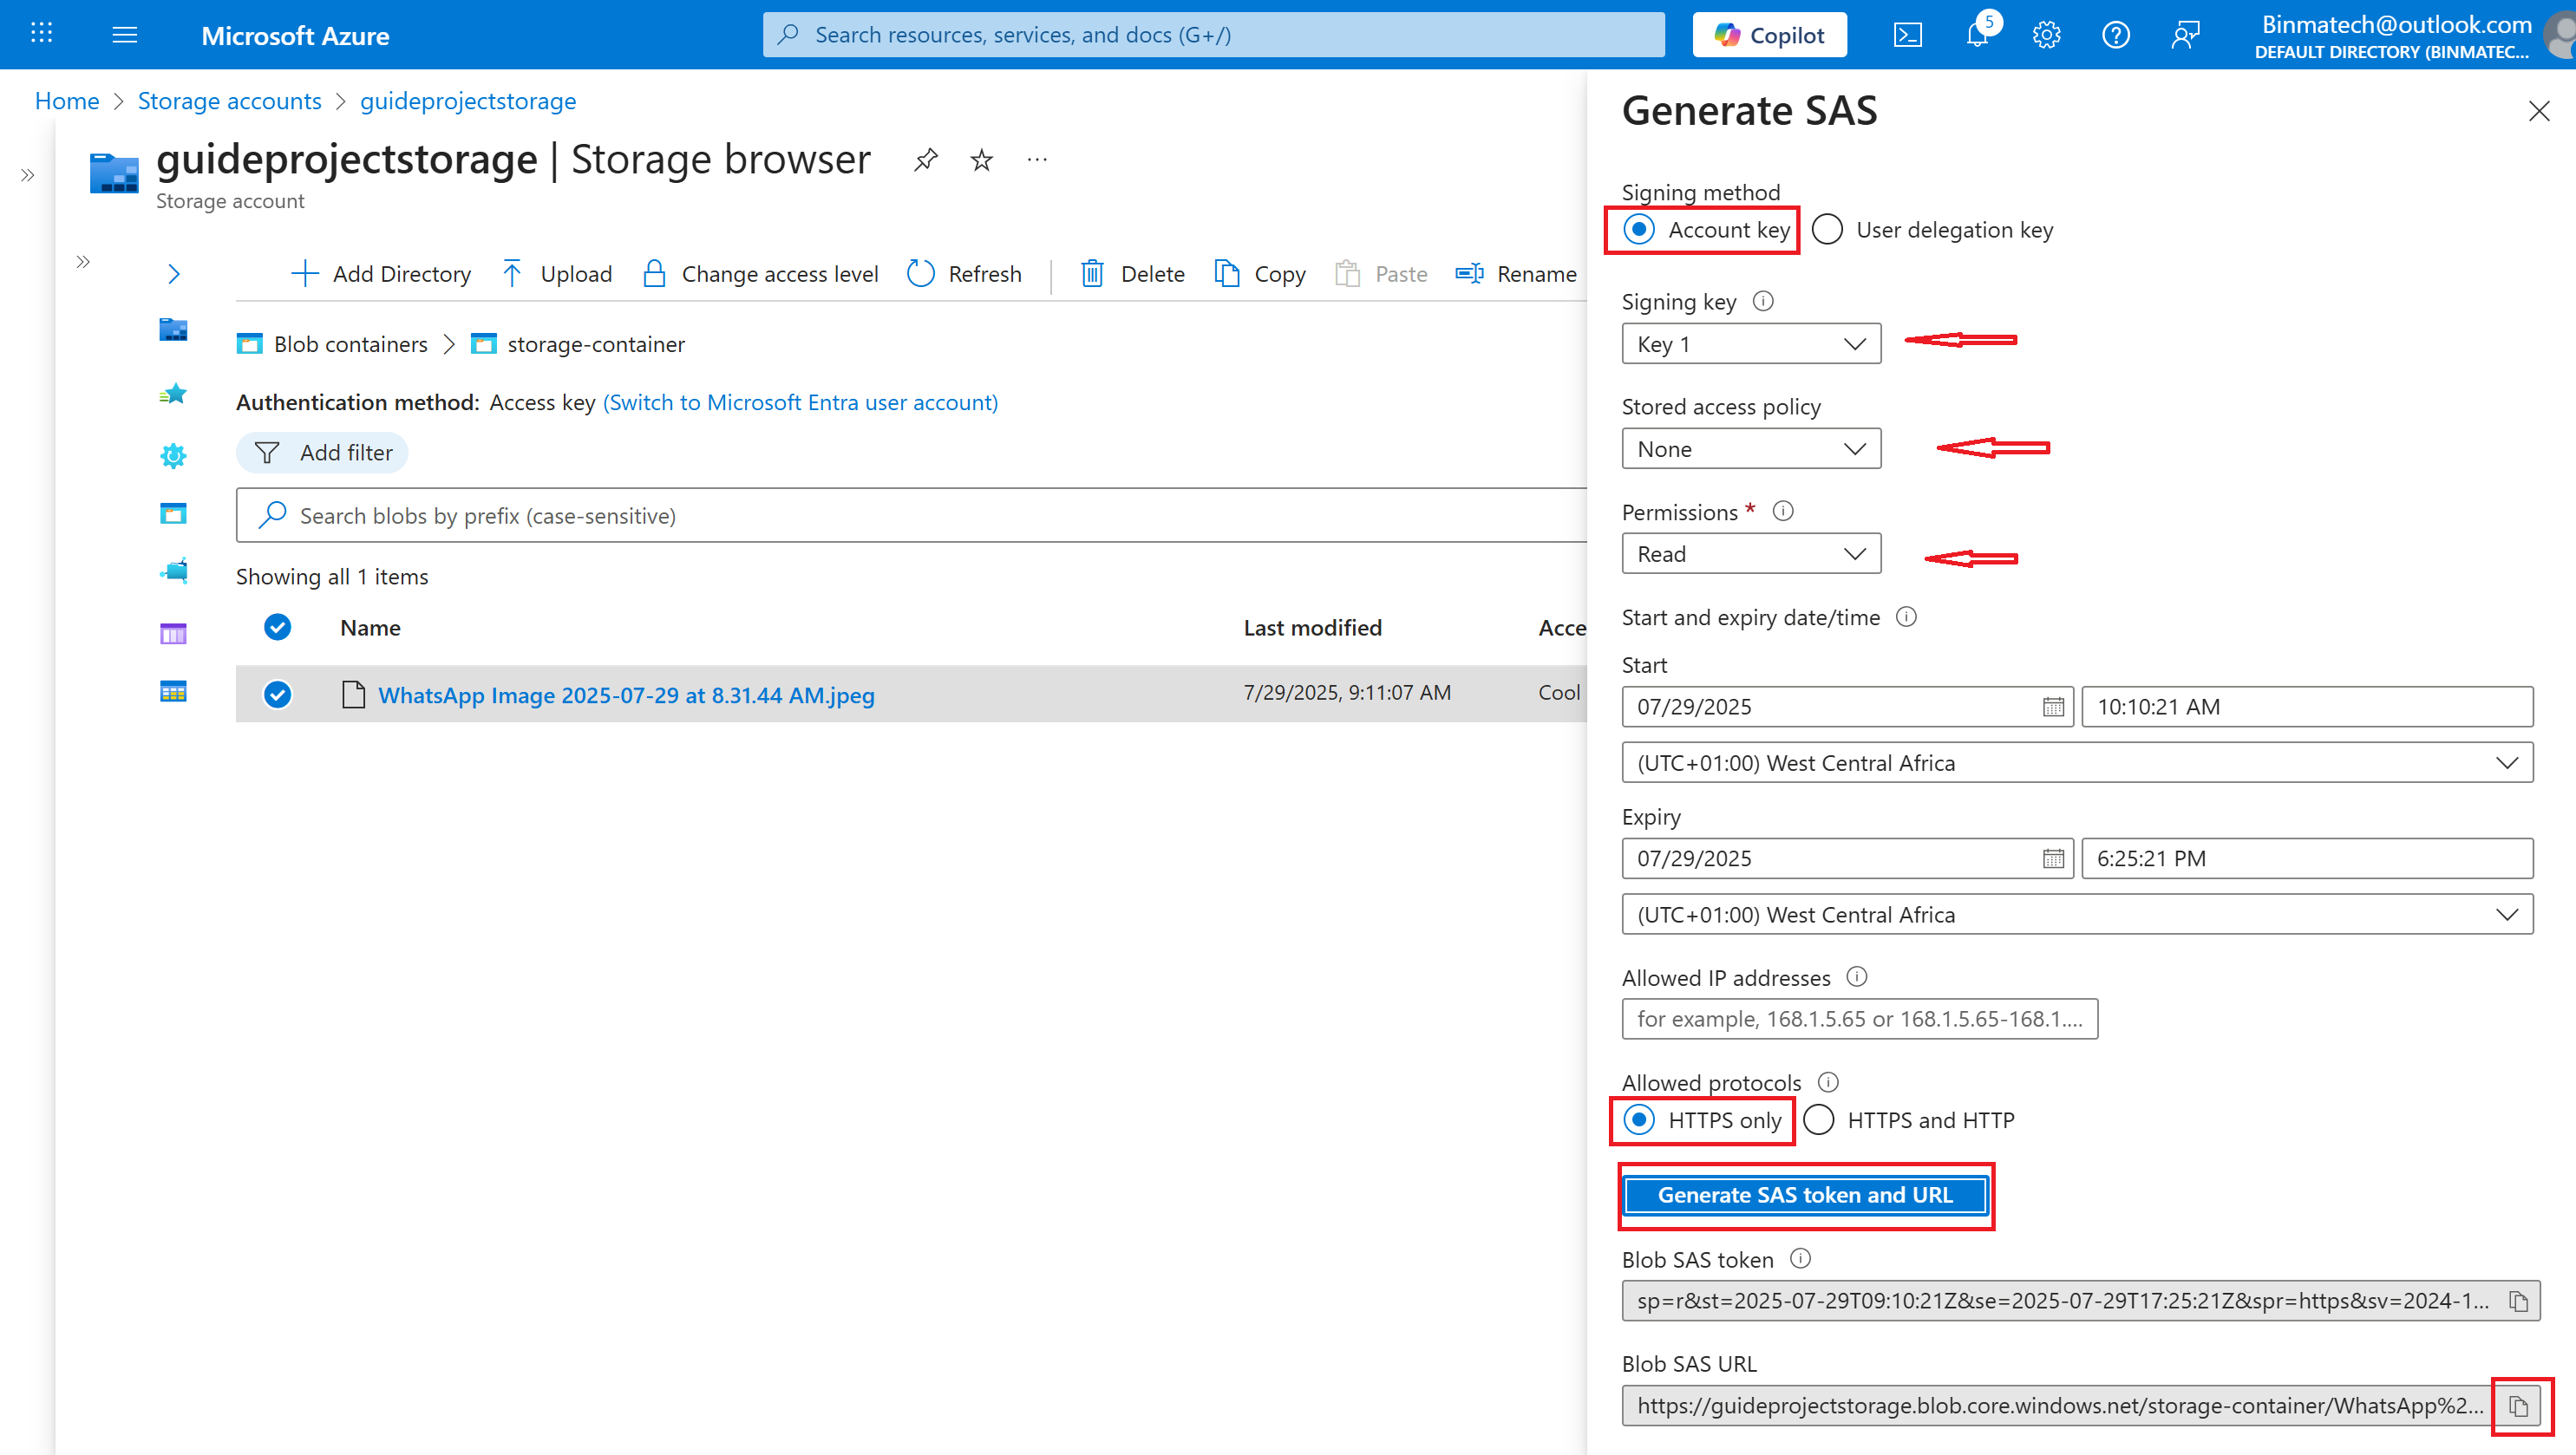Click Upload in the toolbar
The height and width of the screenshot is (1455, 2576).
[557, 274]
